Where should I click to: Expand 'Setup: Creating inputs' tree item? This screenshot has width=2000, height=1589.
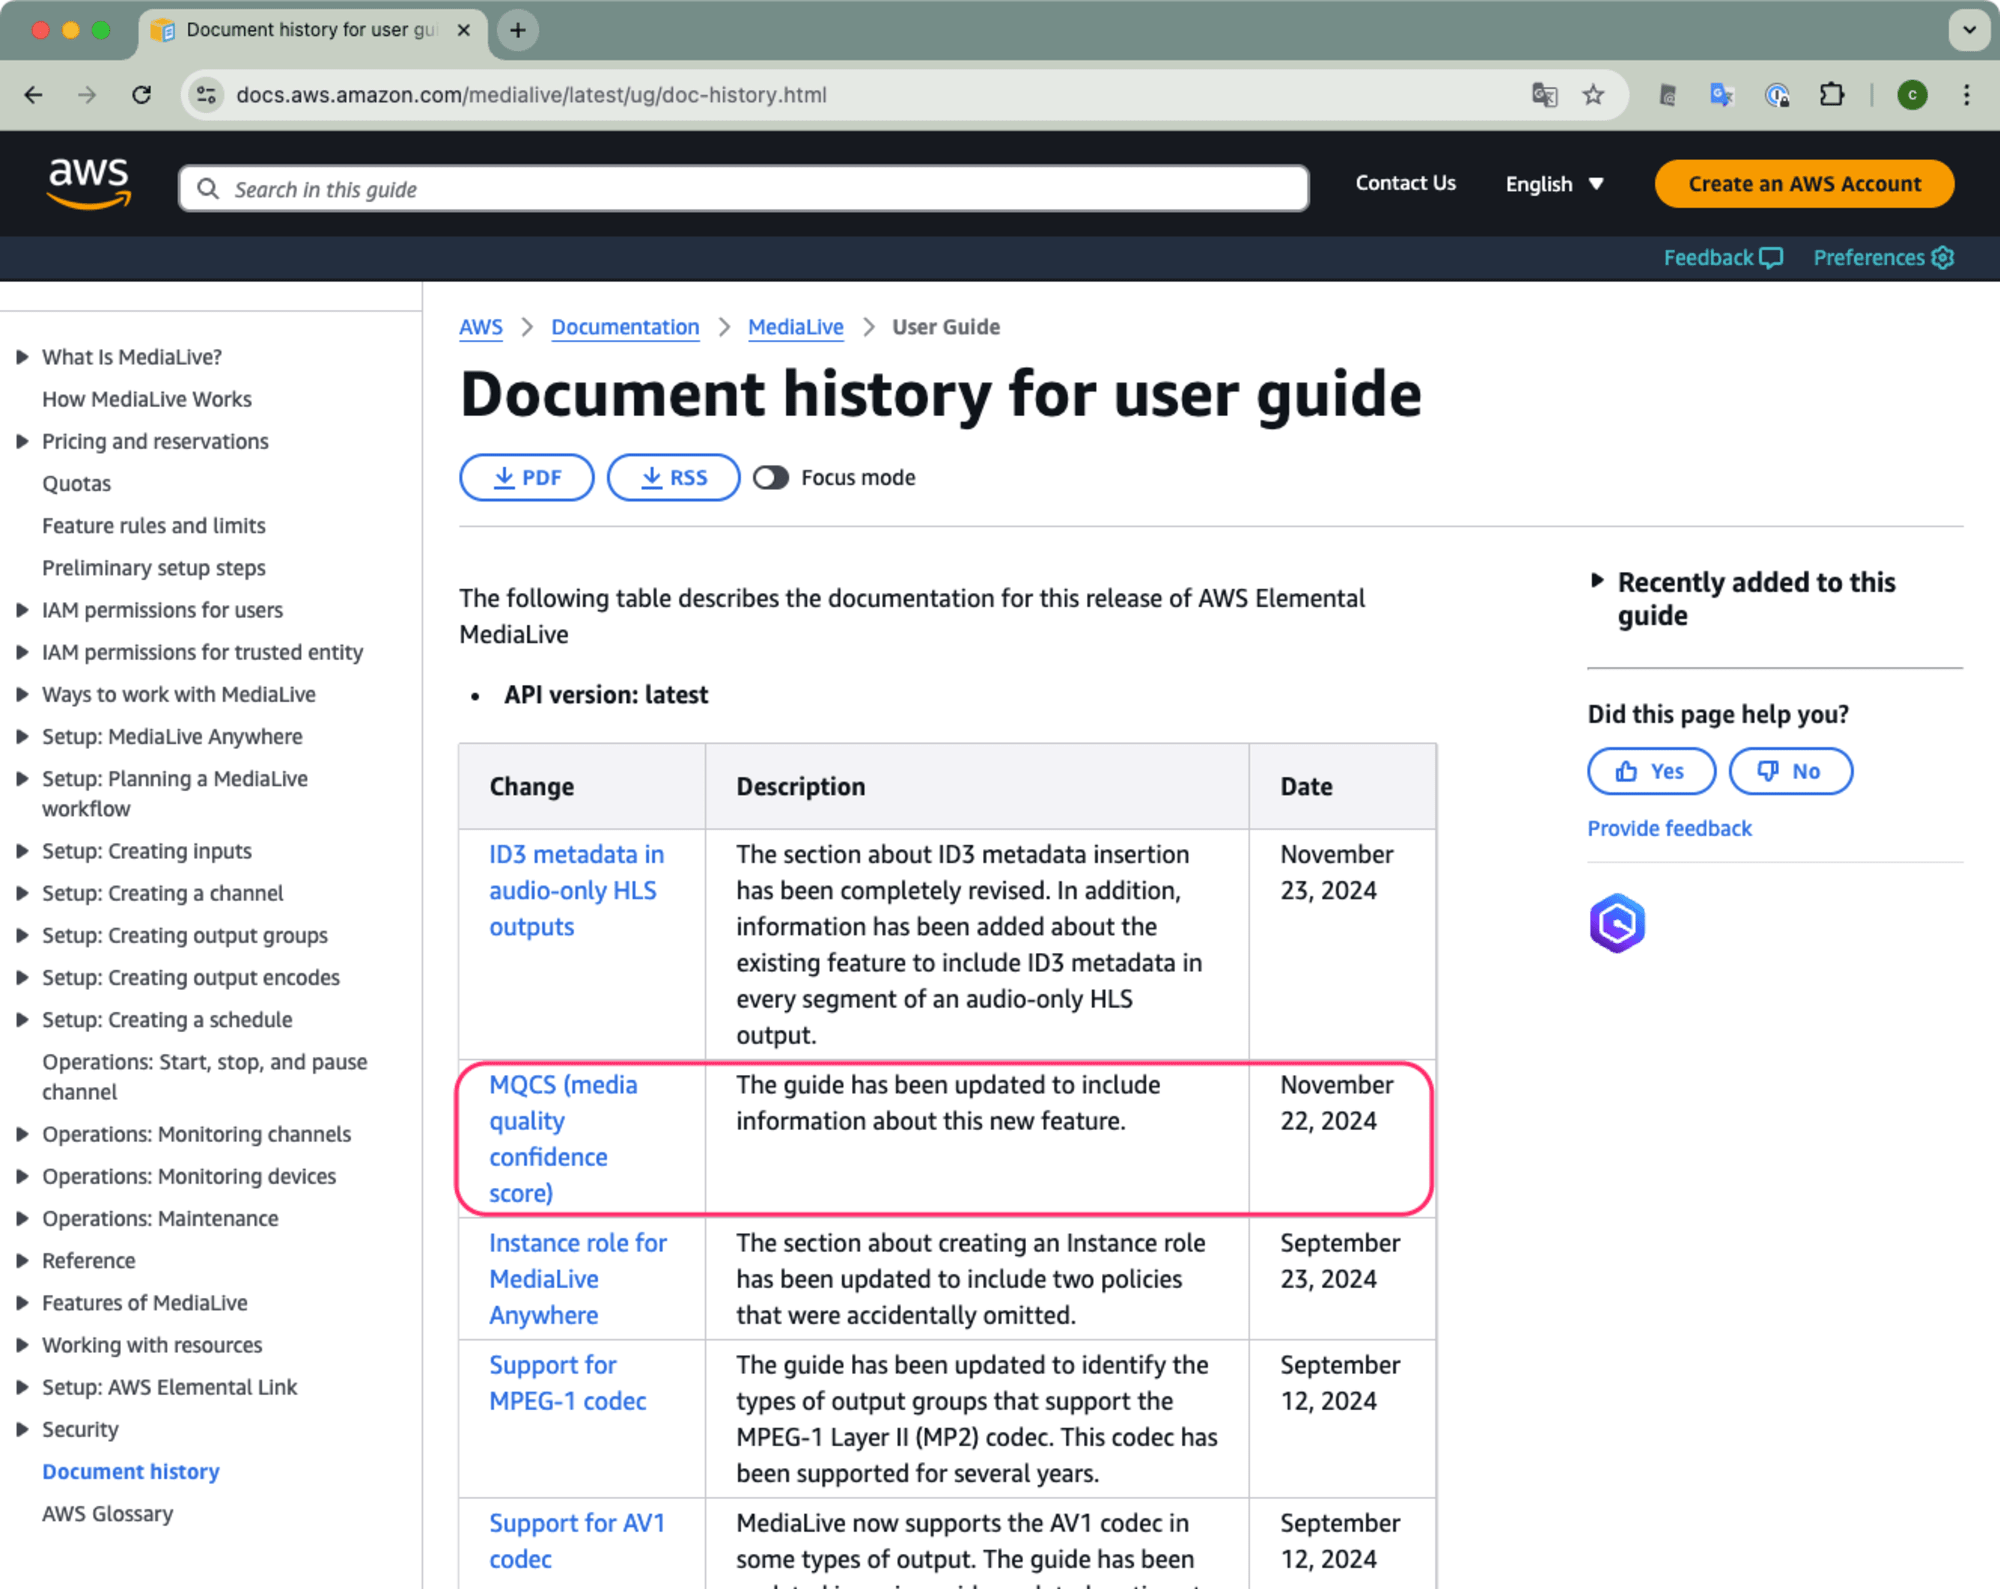click(x=22, y=851)
